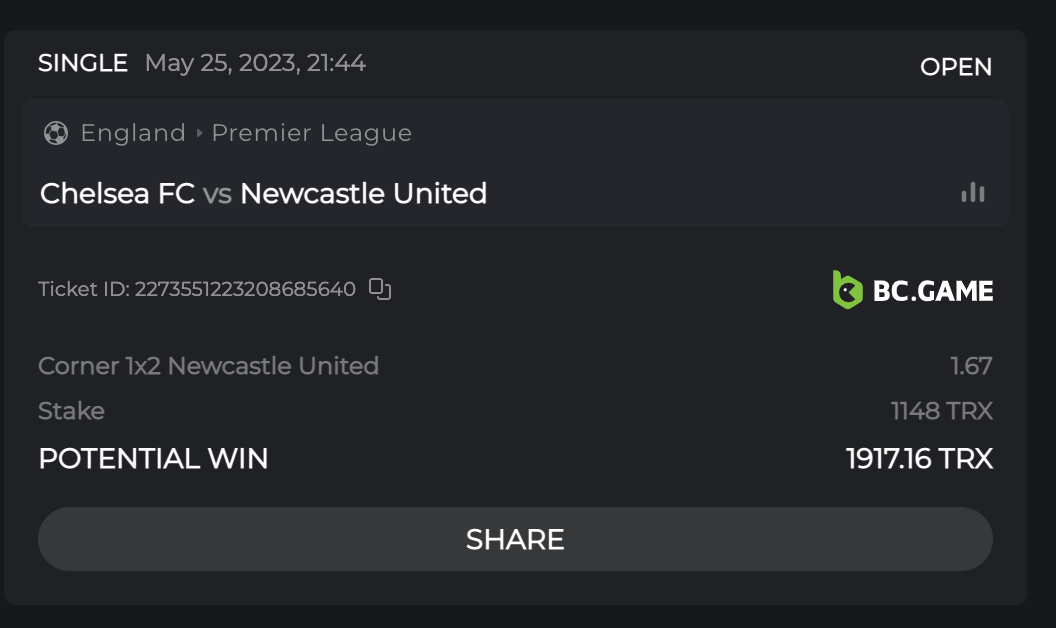Click the soccer ball sport icon
Viewport: 1056px width, 628px height.
[55, 133]
